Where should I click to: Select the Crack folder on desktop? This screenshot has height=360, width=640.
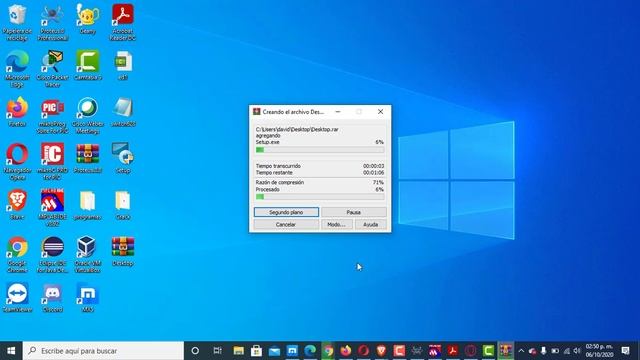click(122, 205)
